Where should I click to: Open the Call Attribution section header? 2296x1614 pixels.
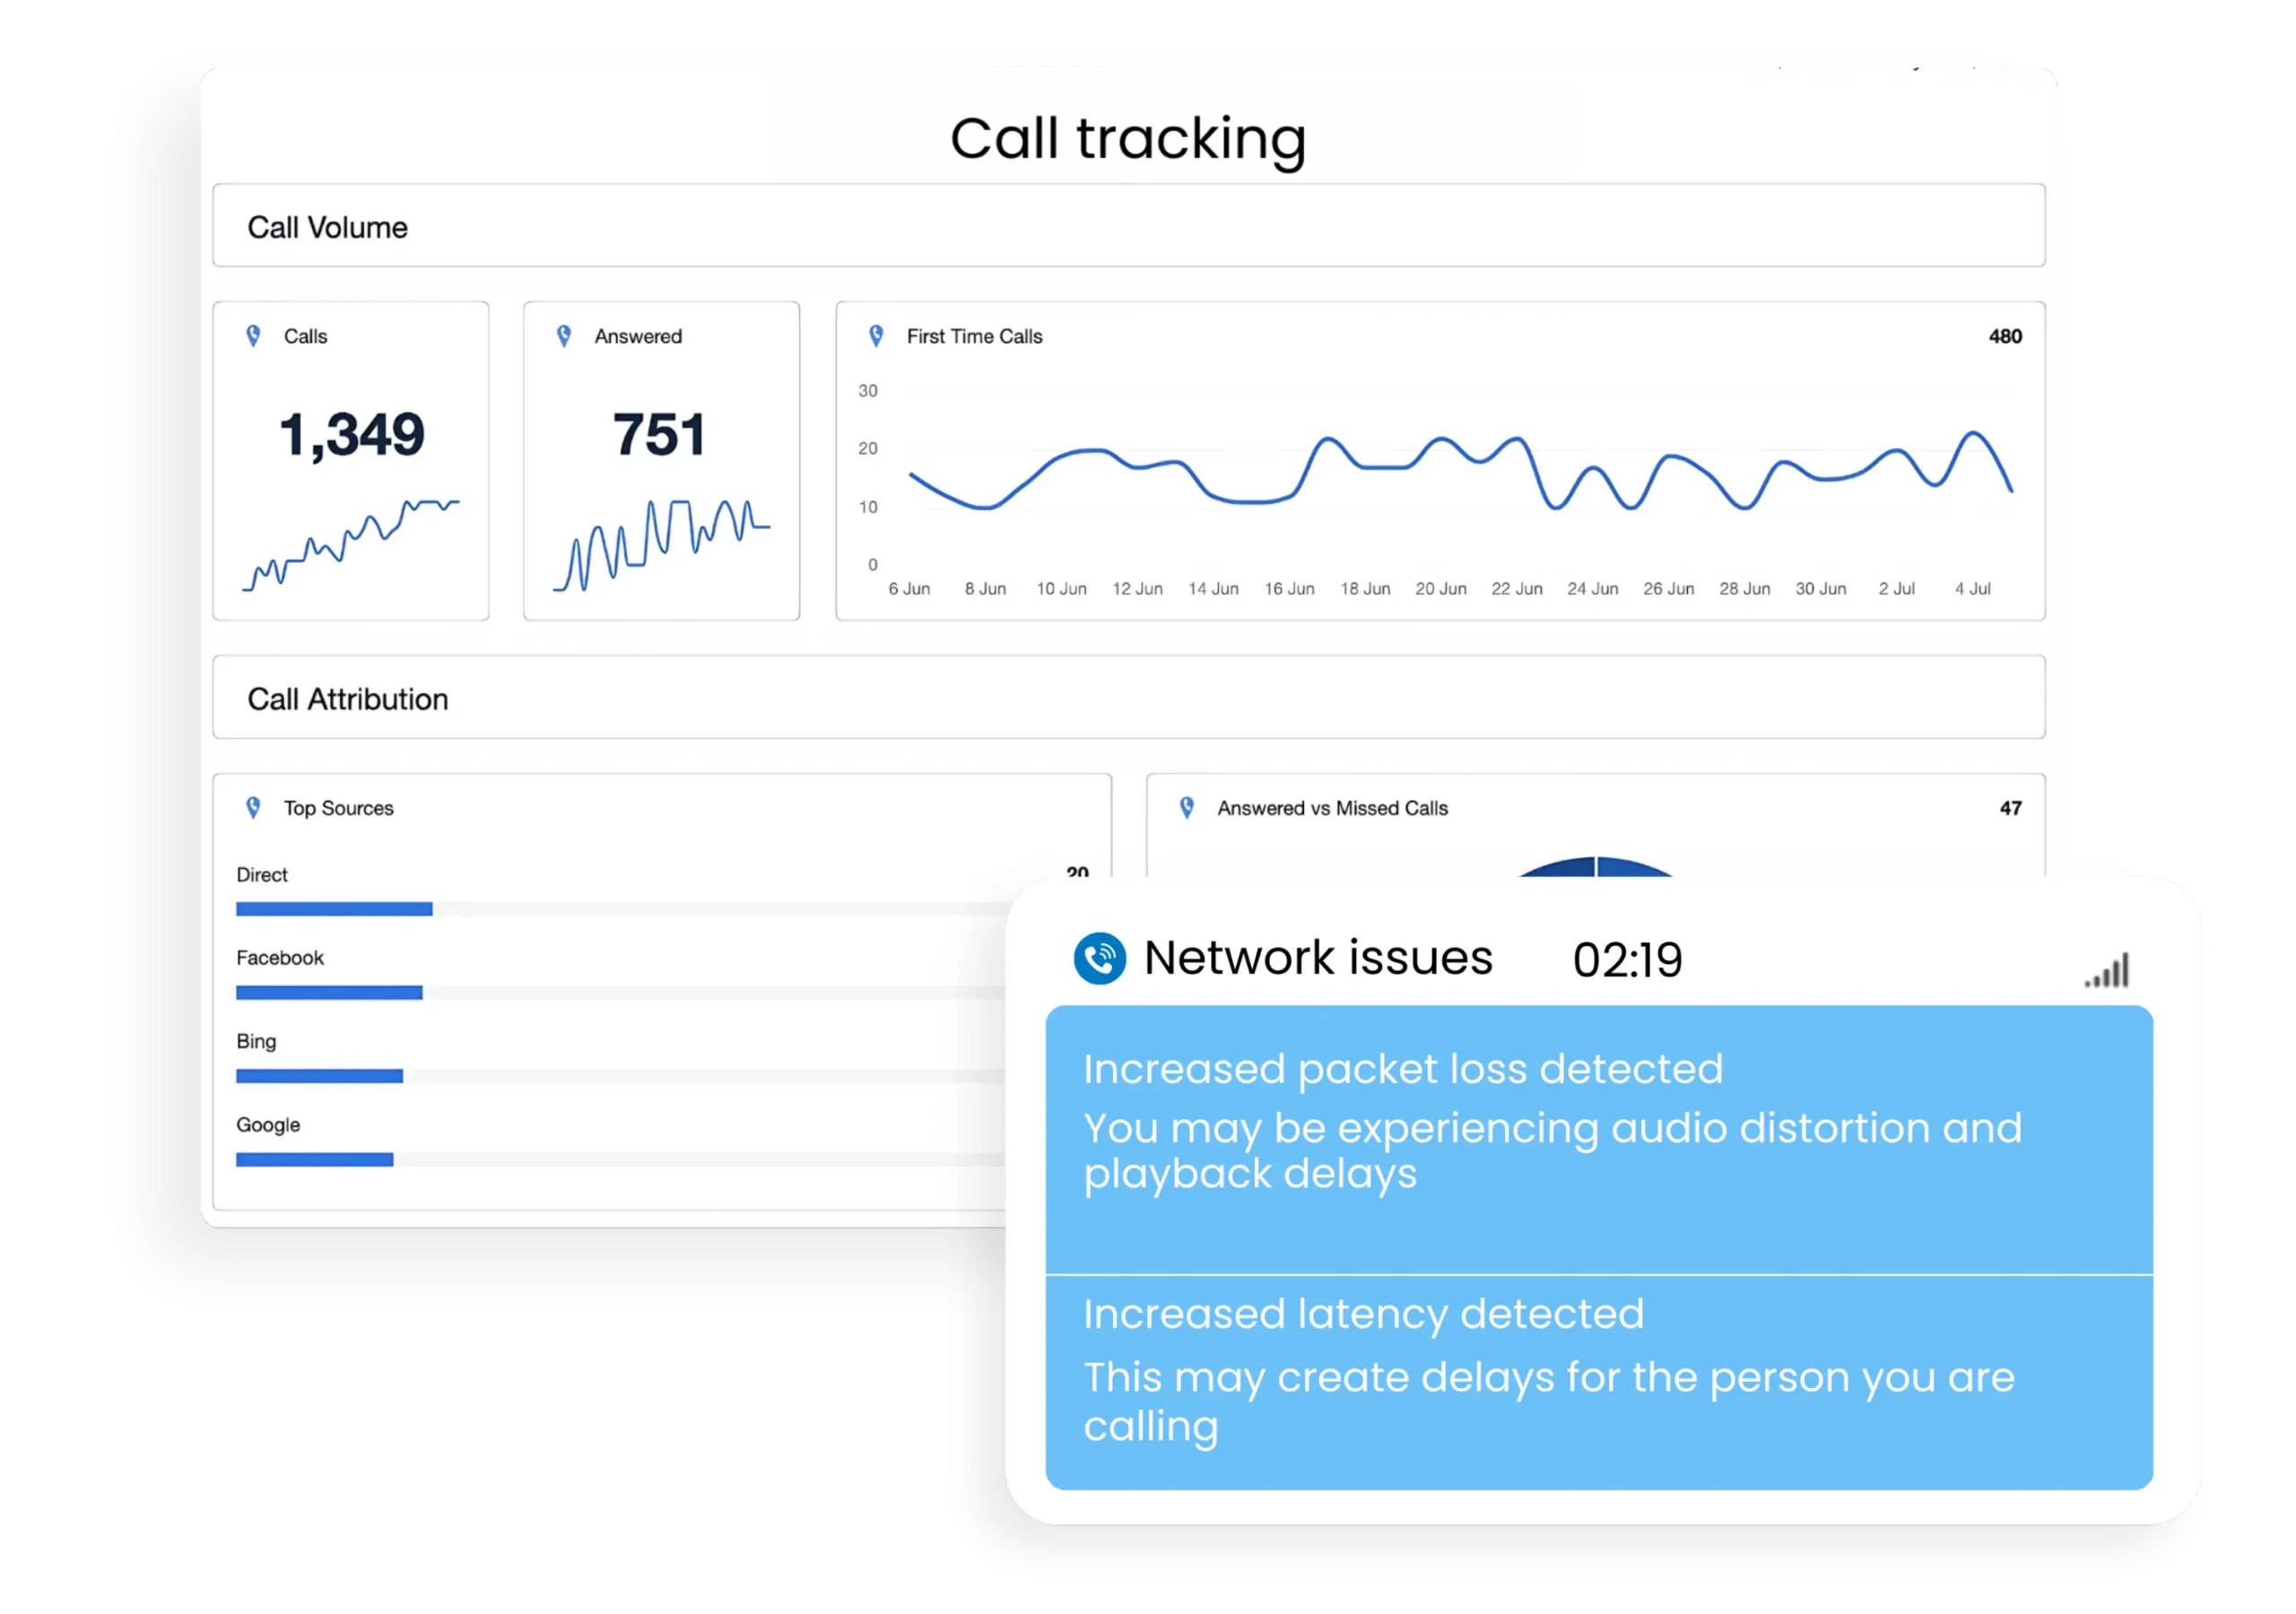pos(348,699)
